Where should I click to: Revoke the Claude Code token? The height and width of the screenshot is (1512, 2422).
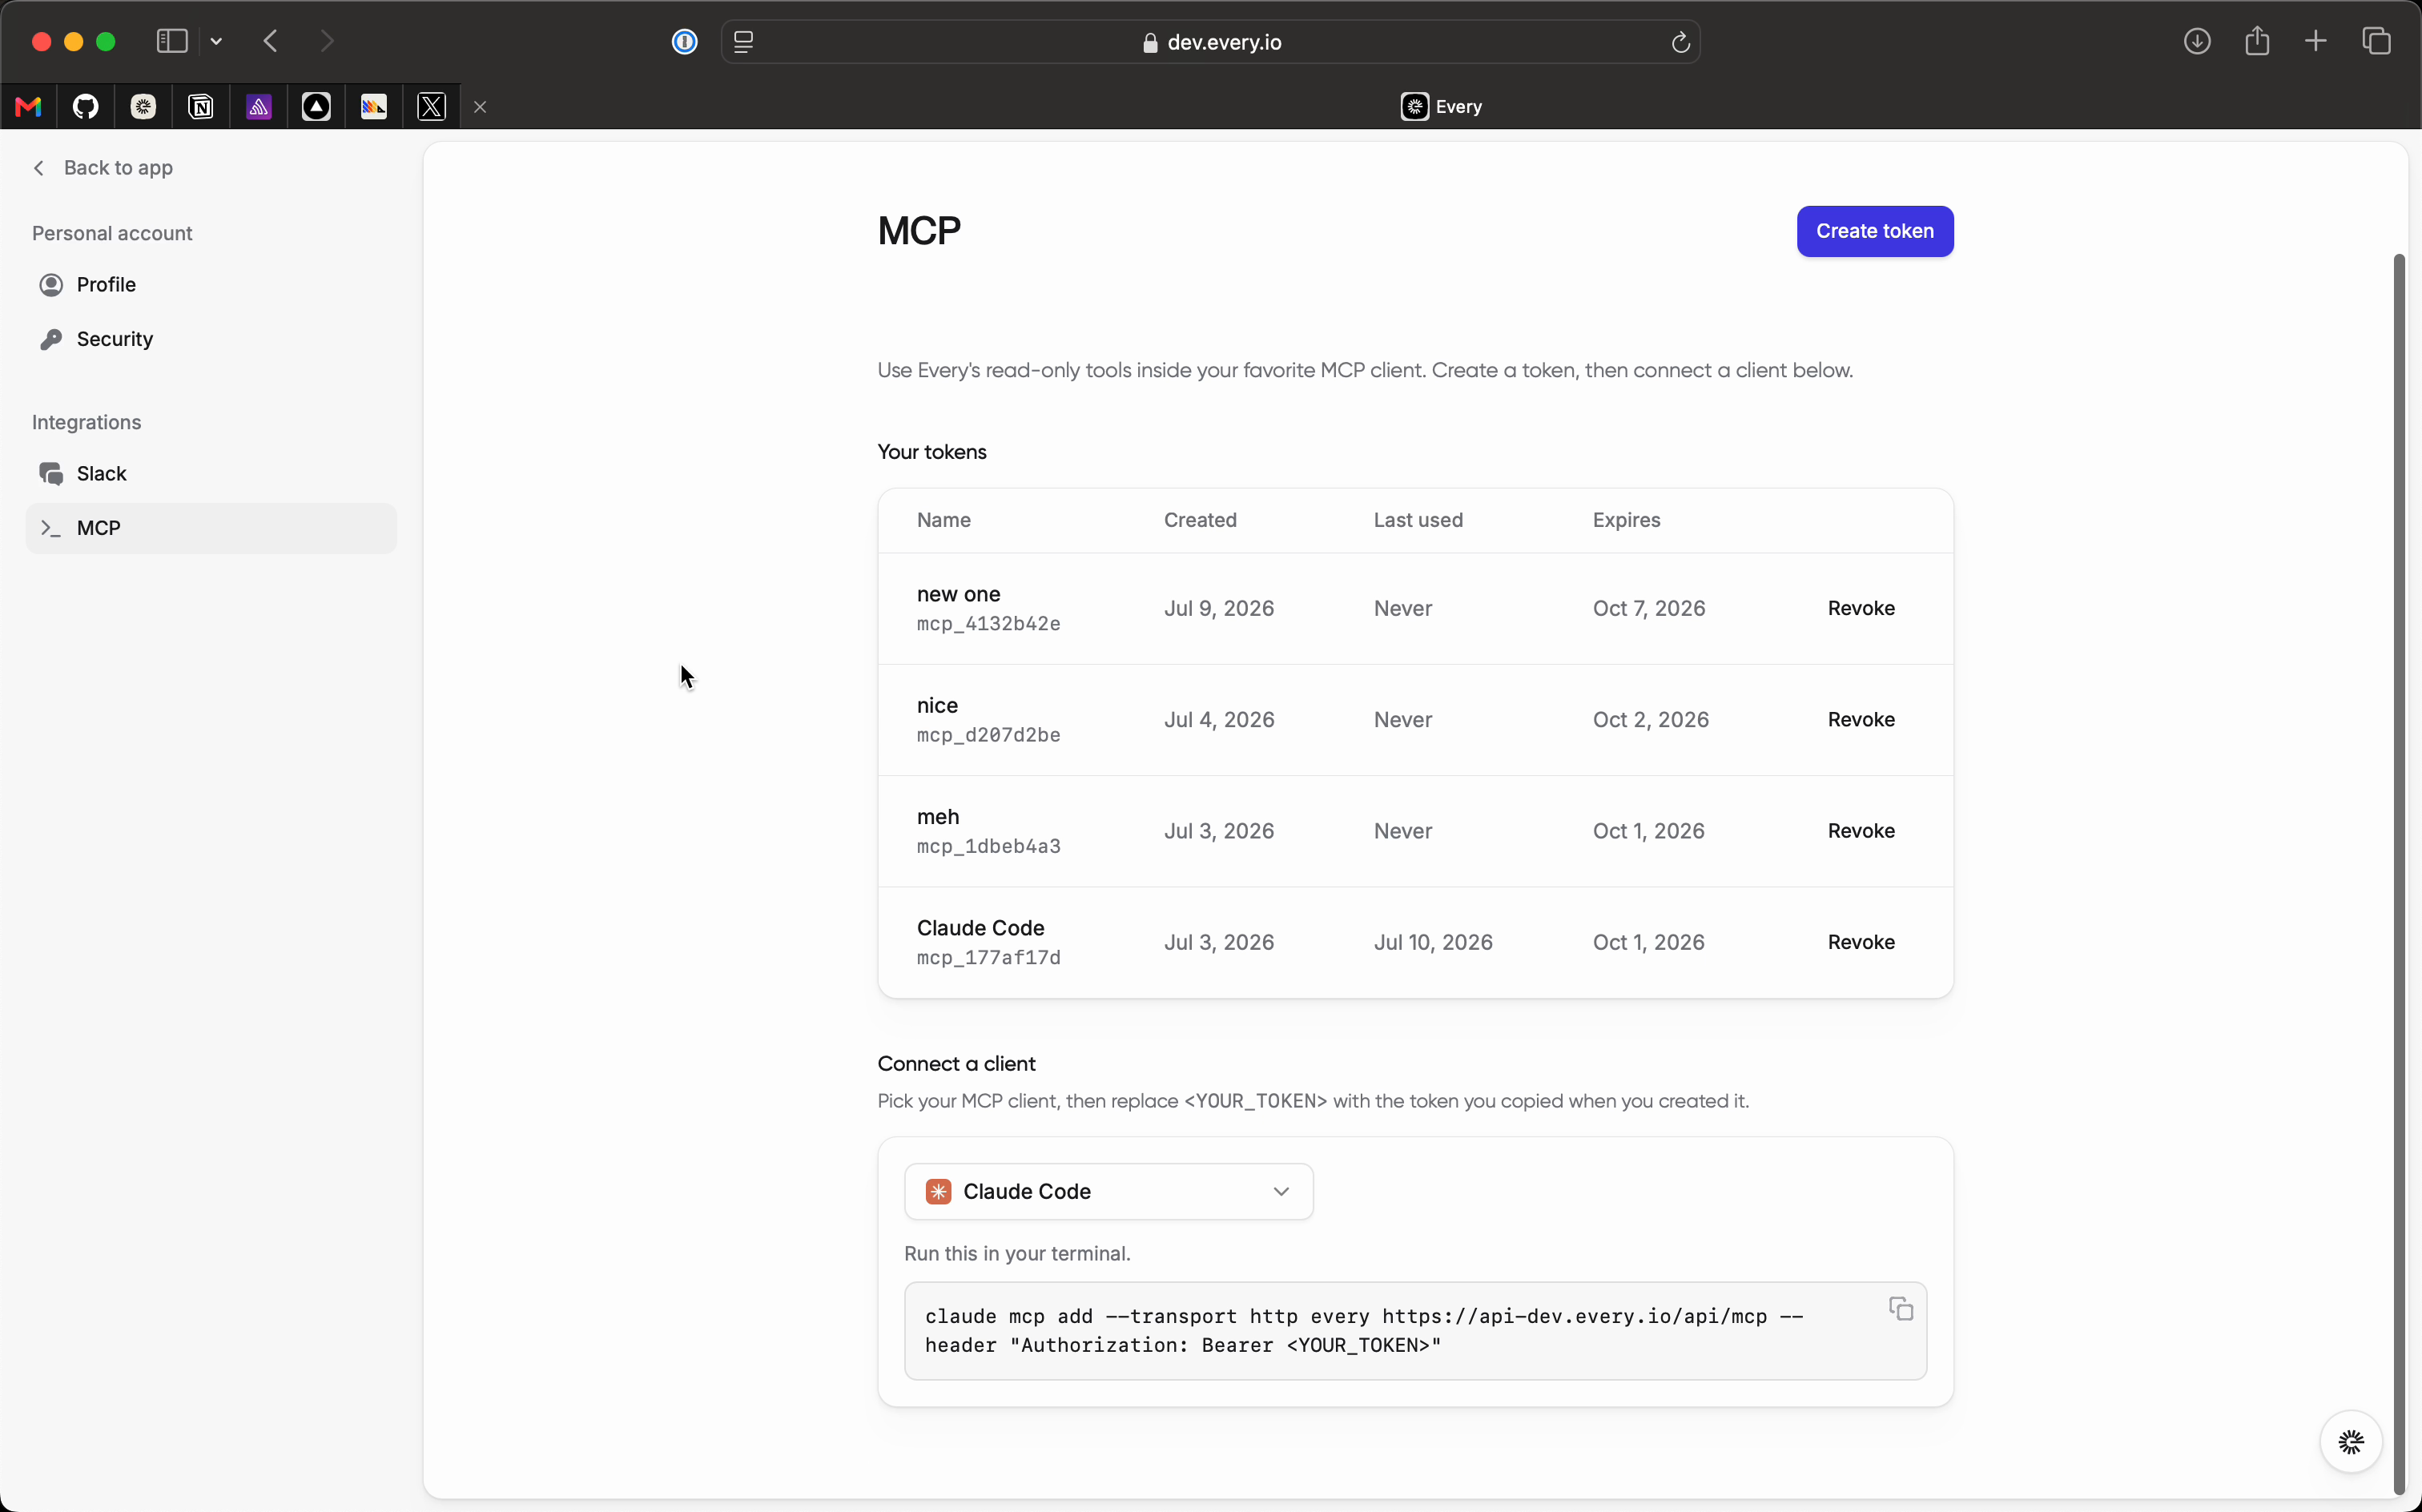coord(1861,942)
